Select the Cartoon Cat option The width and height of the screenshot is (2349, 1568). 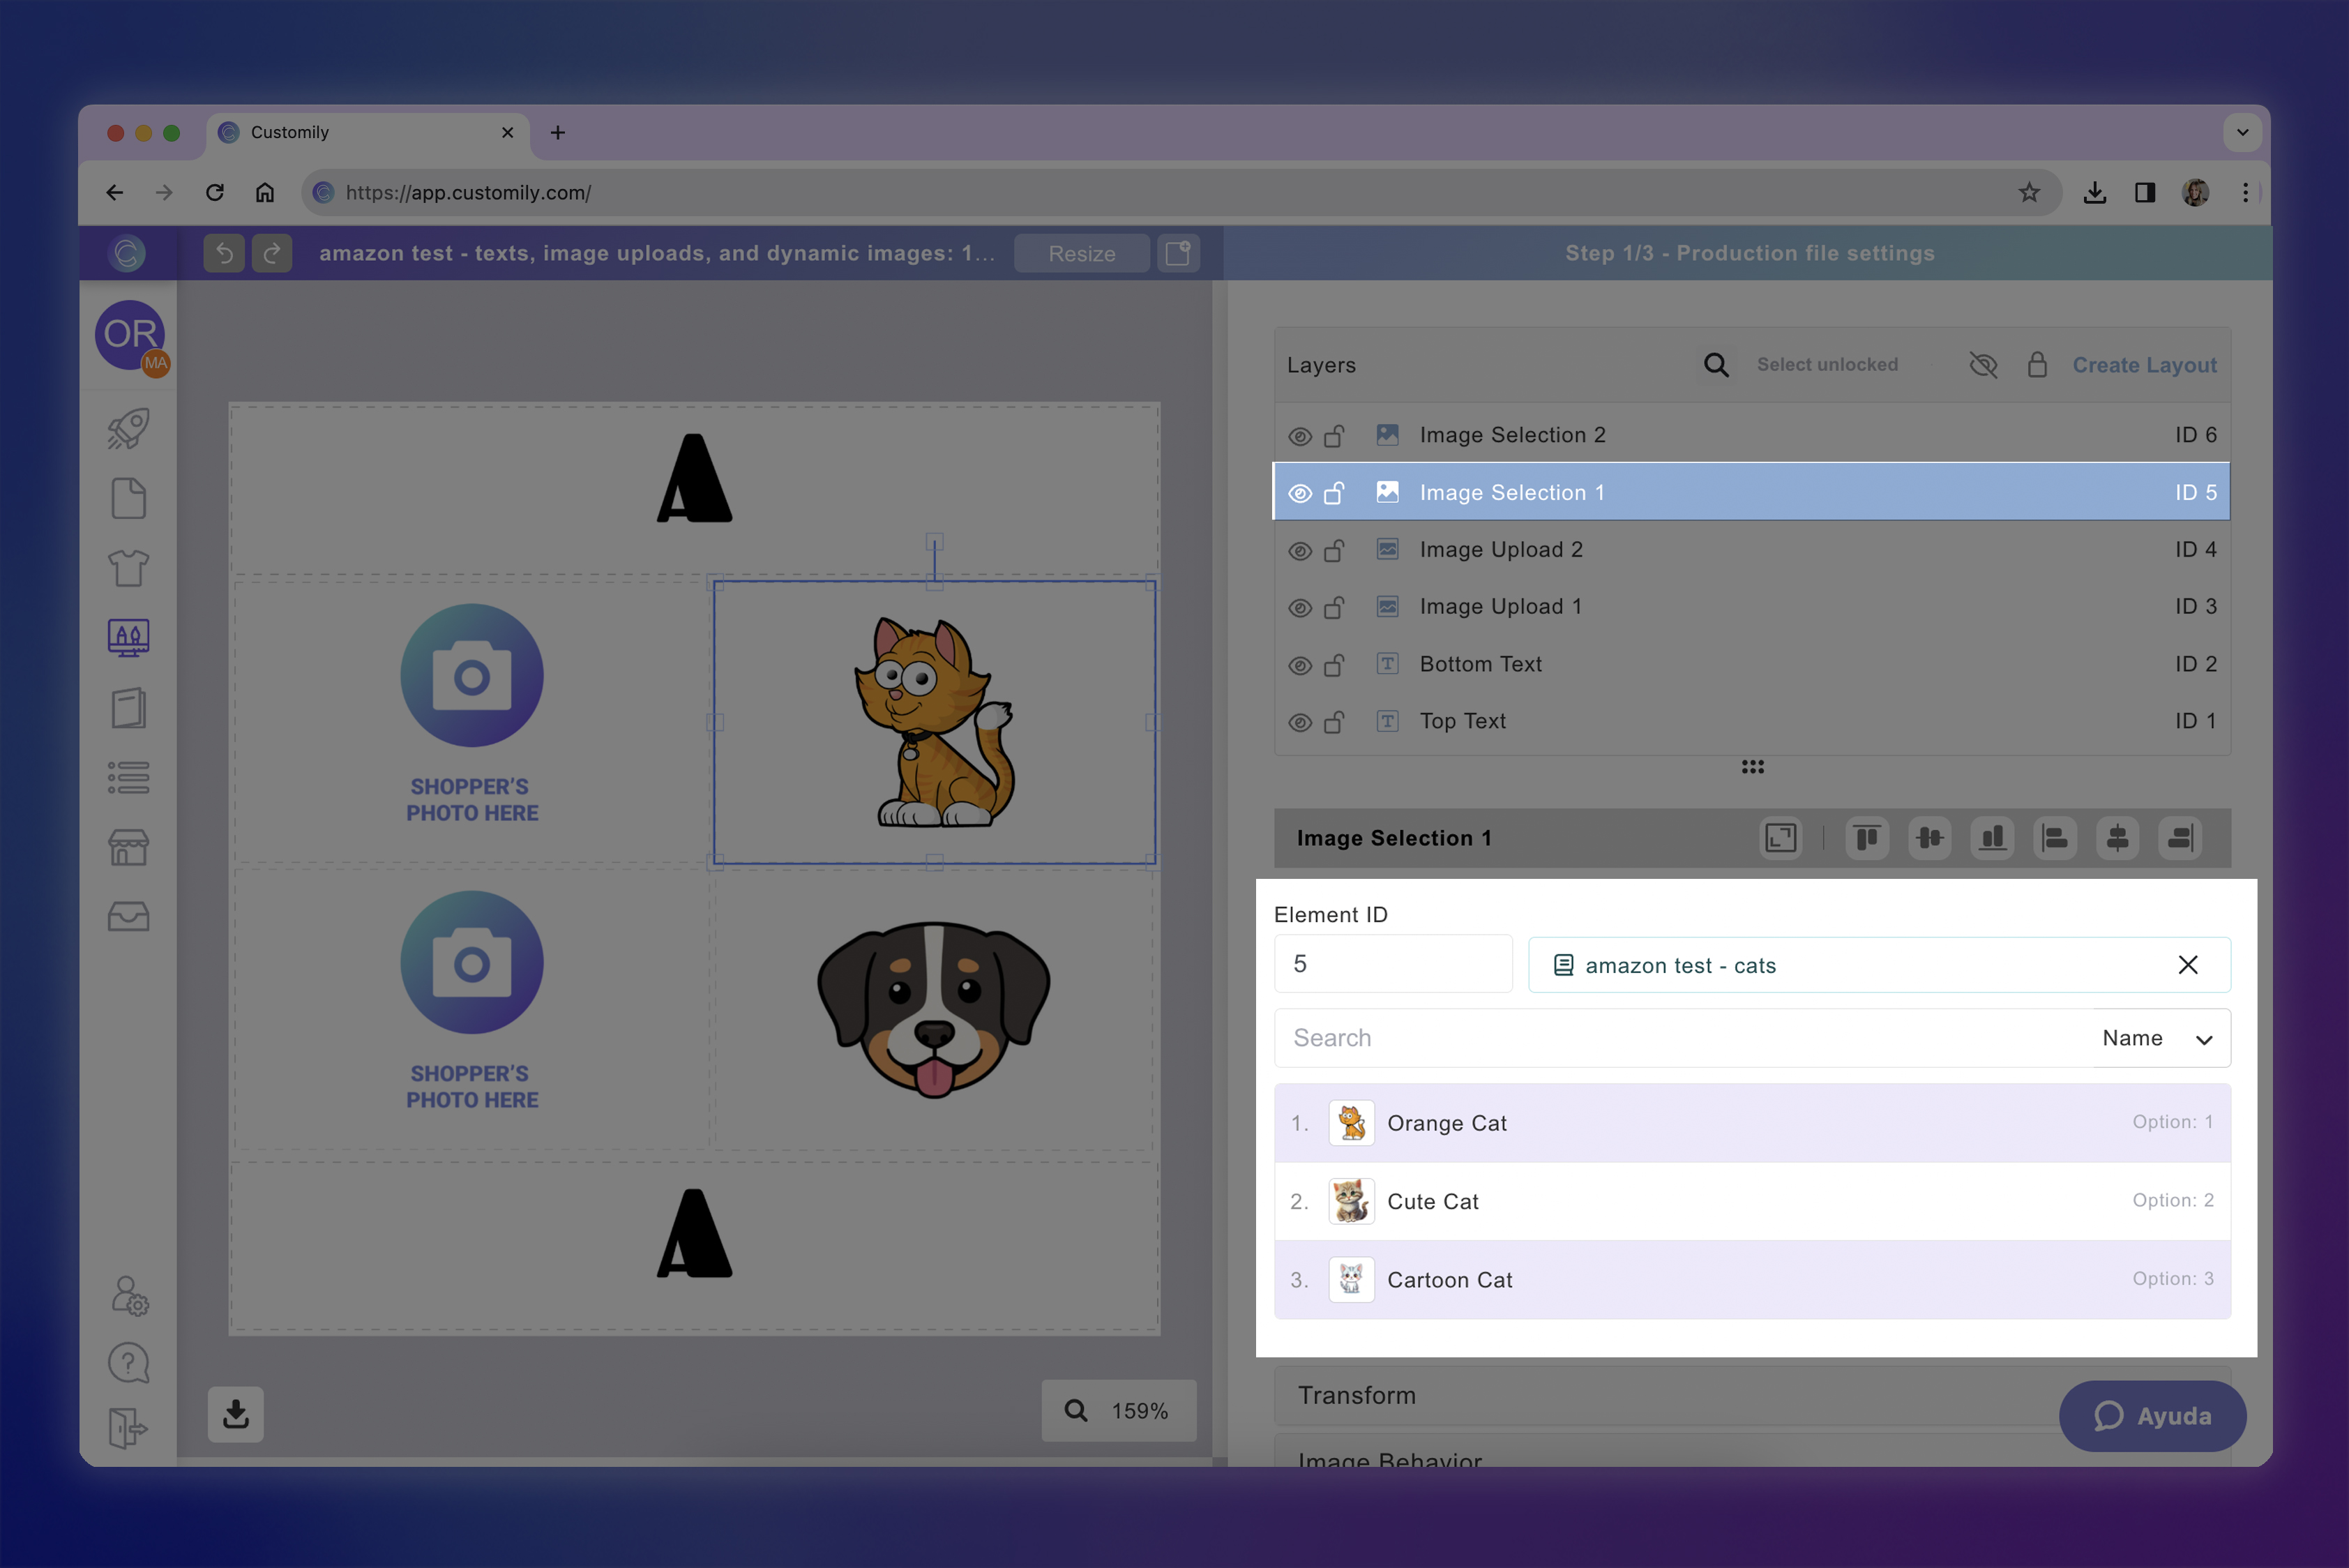tap(1752, 1280)
